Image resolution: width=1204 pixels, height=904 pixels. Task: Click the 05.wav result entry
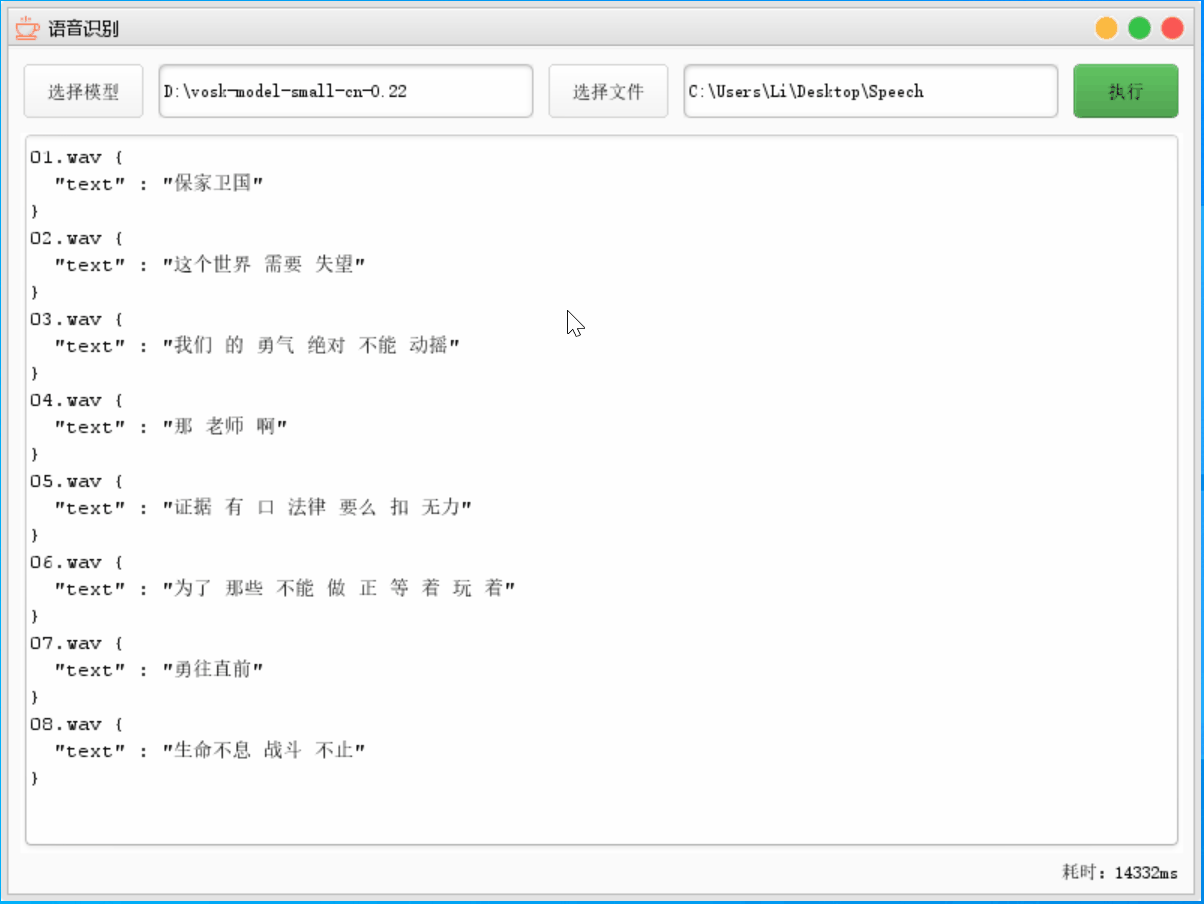(x=75, y=481)
